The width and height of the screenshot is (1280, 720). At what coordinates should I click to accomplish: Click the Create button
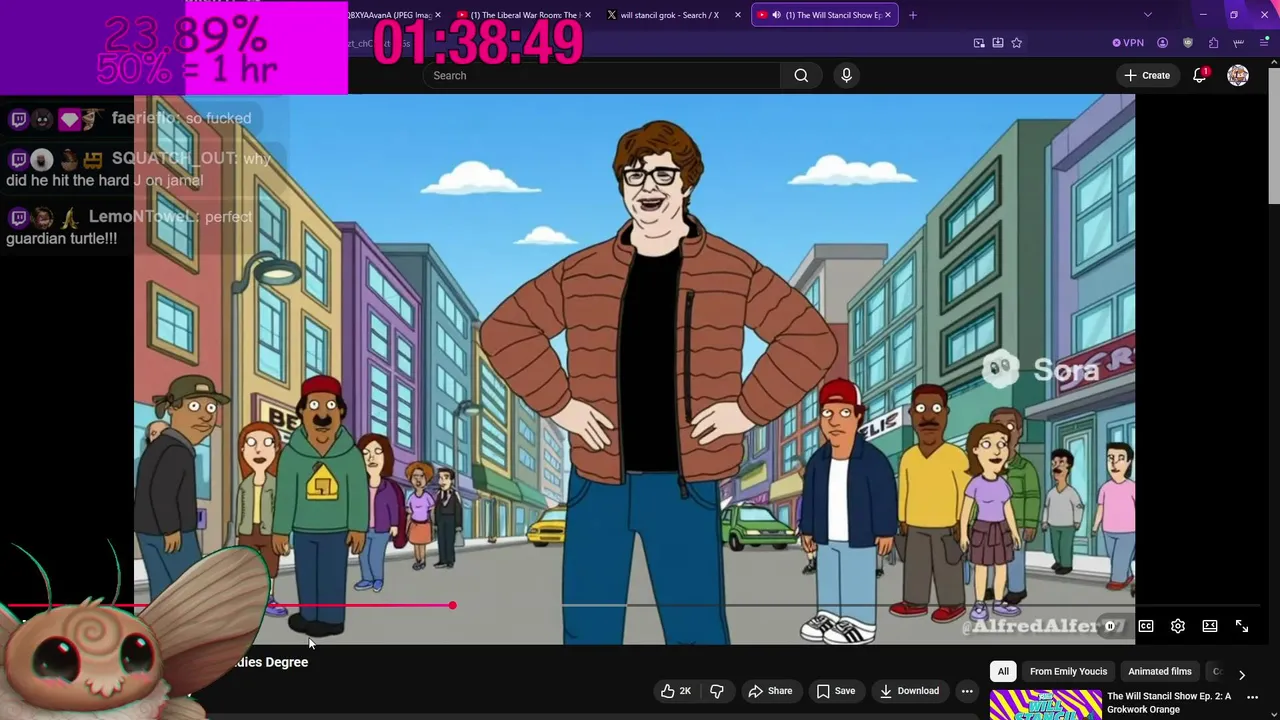pyautogui.click(x=1146, y=75)
